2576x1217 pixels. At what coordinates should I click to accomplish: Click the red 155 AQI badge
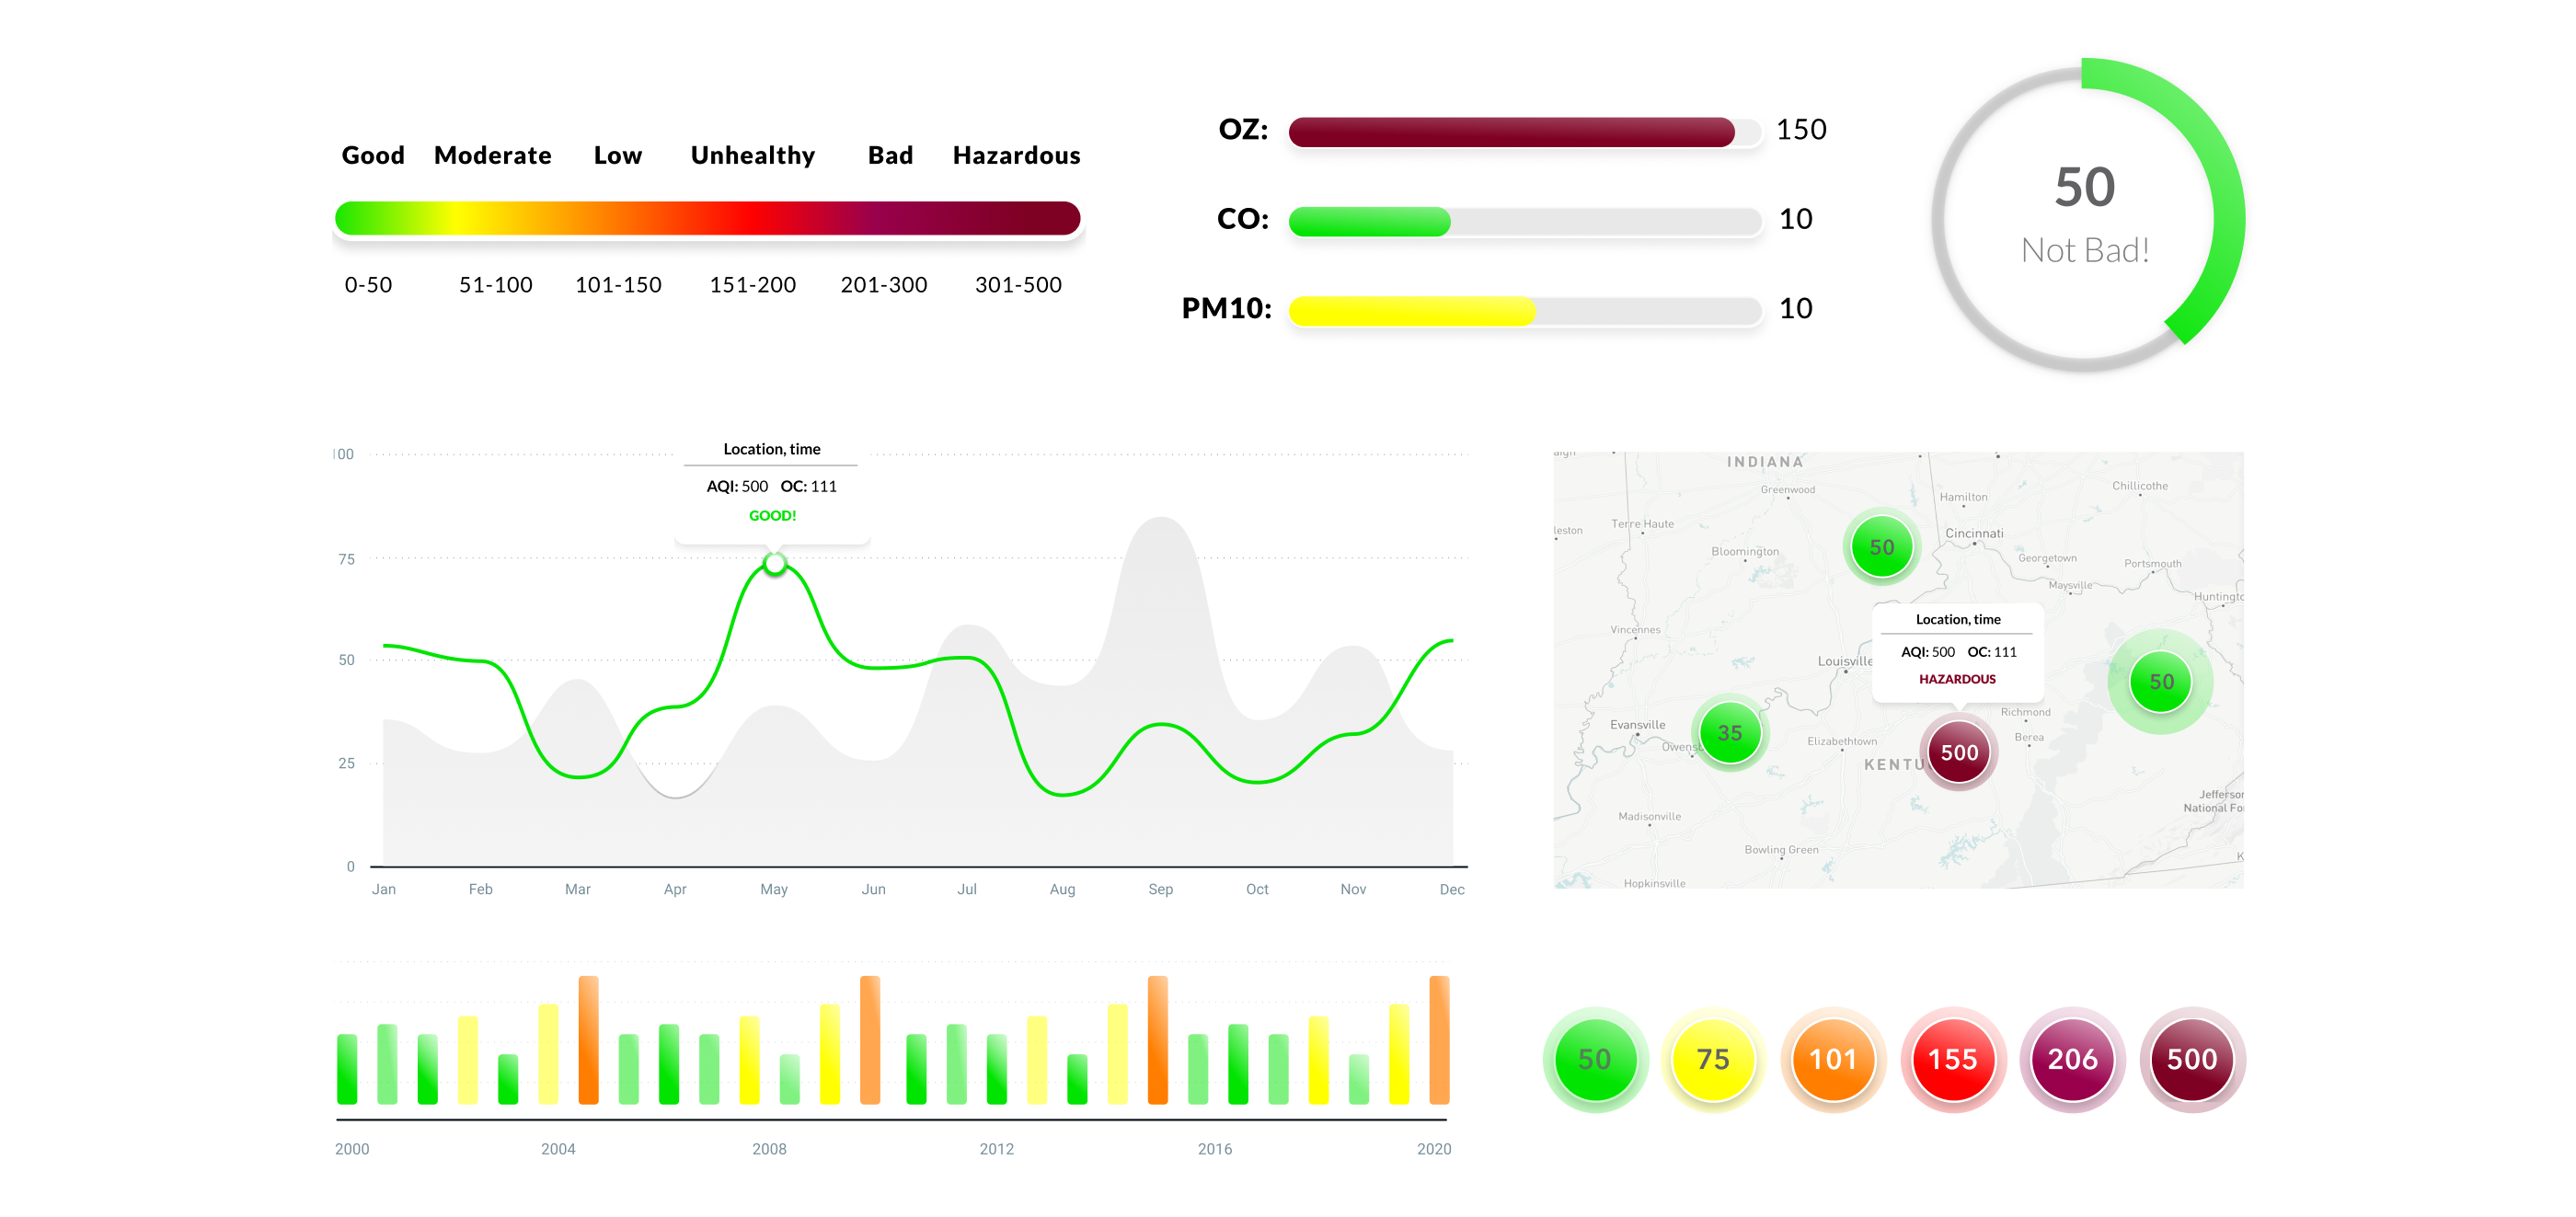(x=1952, y=1059)
